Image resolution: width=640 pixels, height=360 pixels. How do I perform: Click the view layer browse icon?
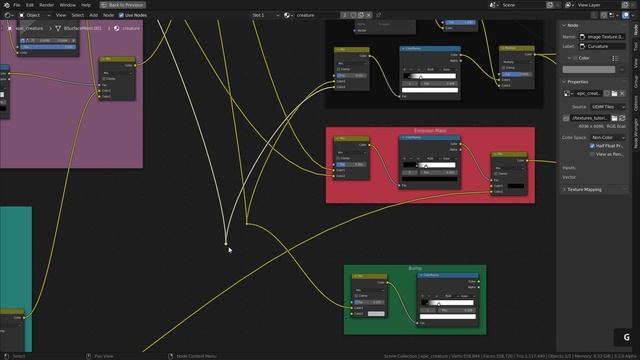coord(569,5)
